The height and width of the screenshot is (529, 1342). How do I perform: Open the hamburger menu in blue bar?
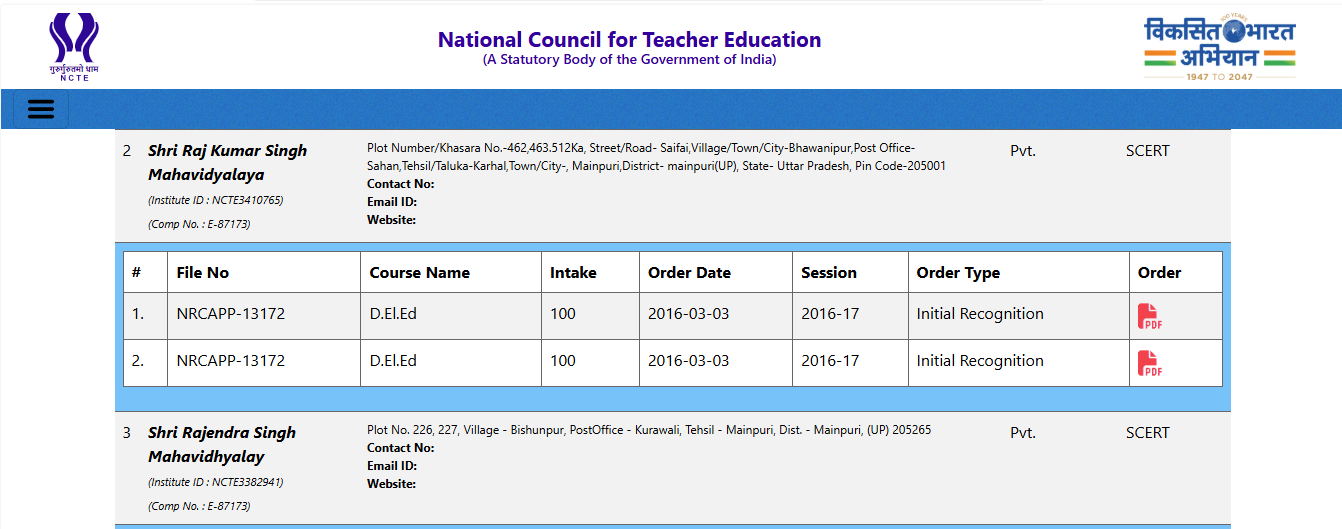tap(41, 109)
